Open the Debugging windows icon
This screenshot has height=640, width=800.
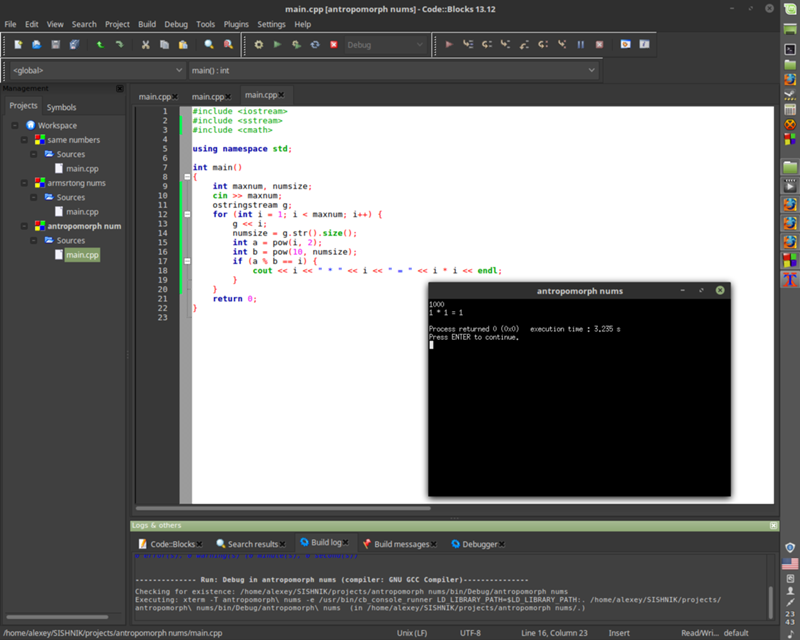coord(626,44)
